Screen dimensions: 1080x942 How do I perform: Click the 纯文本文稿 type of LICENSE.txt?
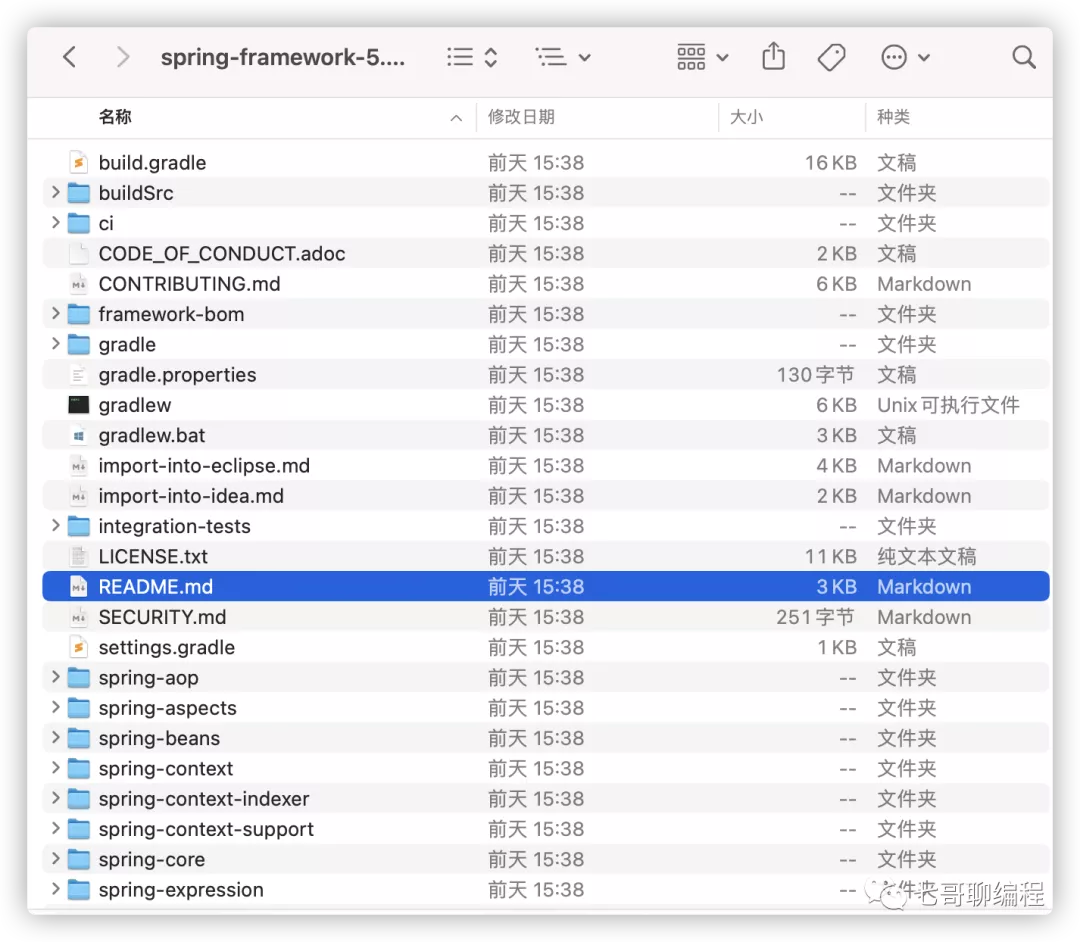[926, 556]
